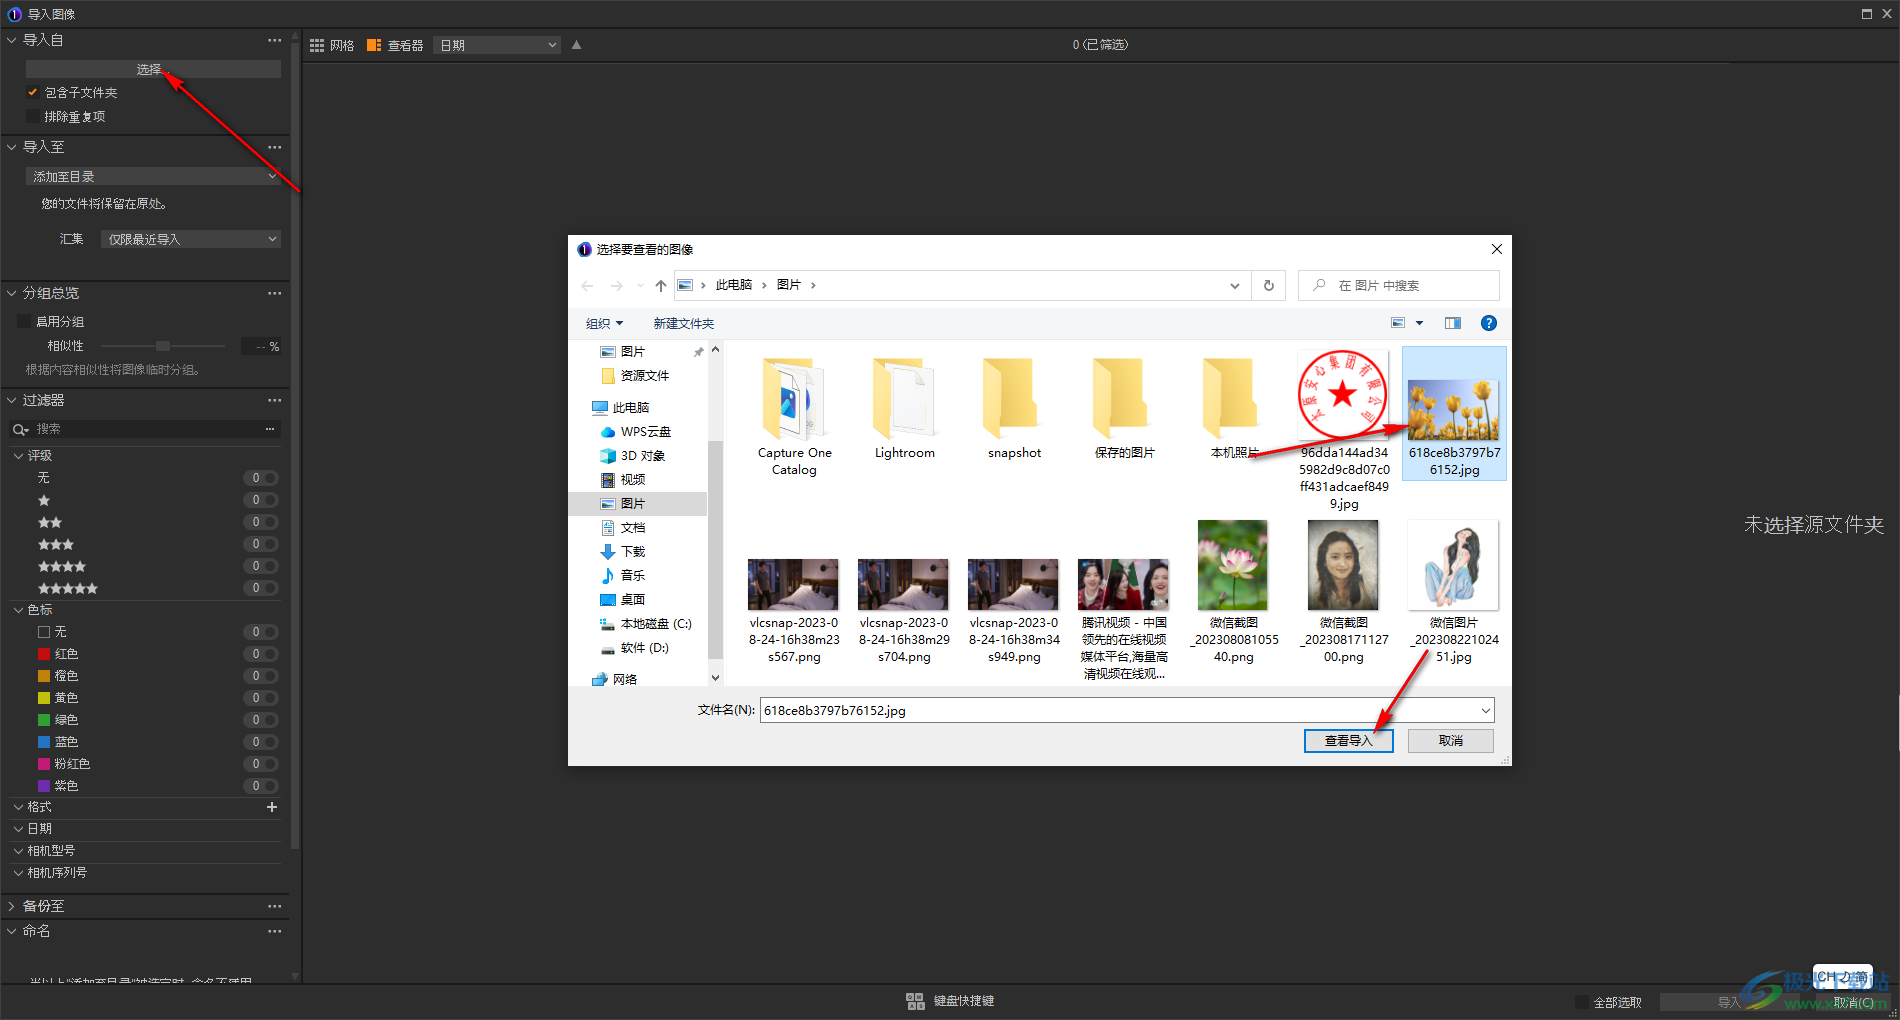Toggle the preview pane icon

[1452, 323]
